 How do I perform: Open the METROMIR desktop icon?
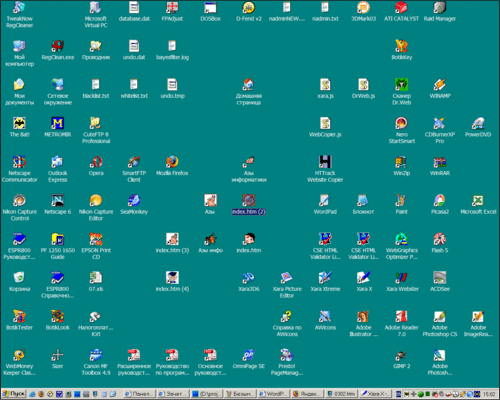(x=57, y=123)
